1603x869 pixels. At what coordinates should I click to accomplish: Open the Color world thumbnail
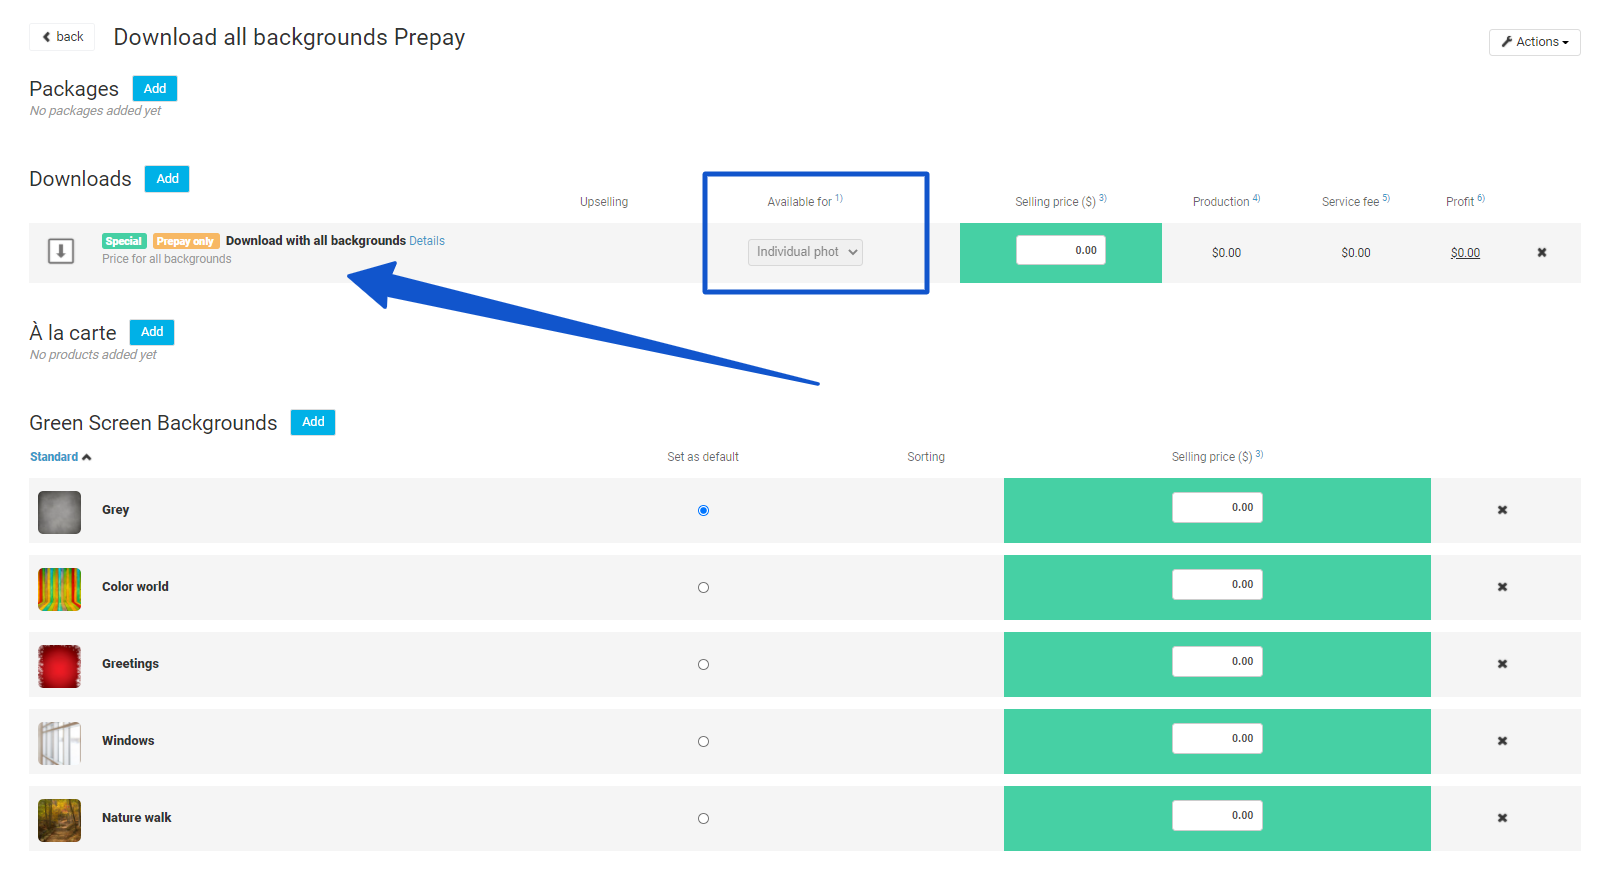click(59, 589)
